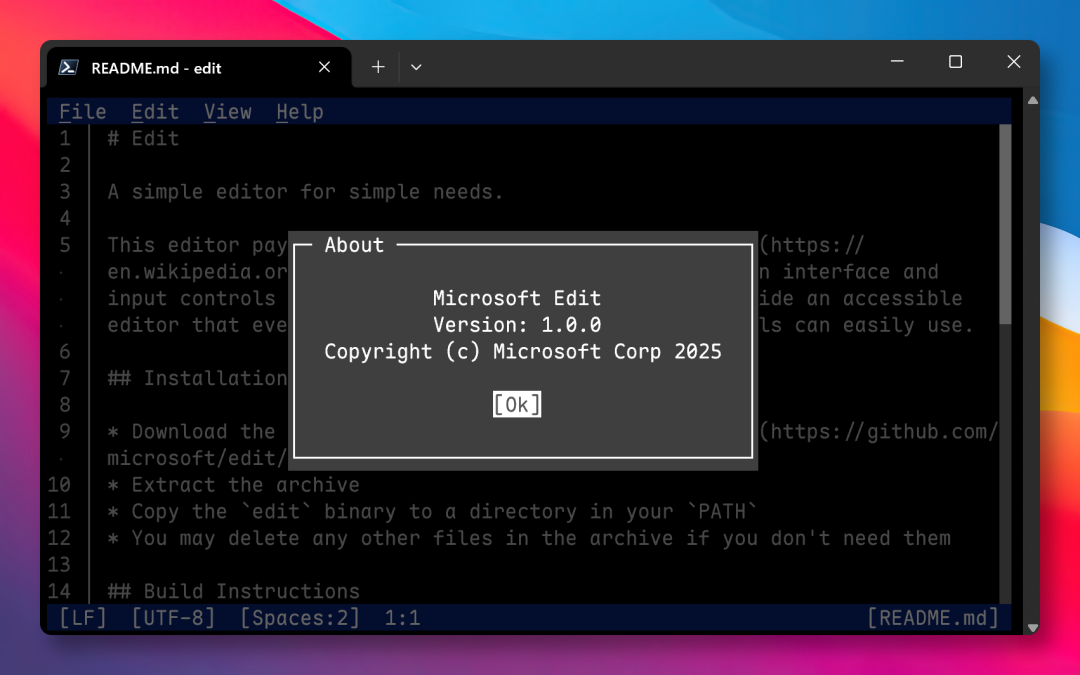Open the File menu

coord(83,112)
